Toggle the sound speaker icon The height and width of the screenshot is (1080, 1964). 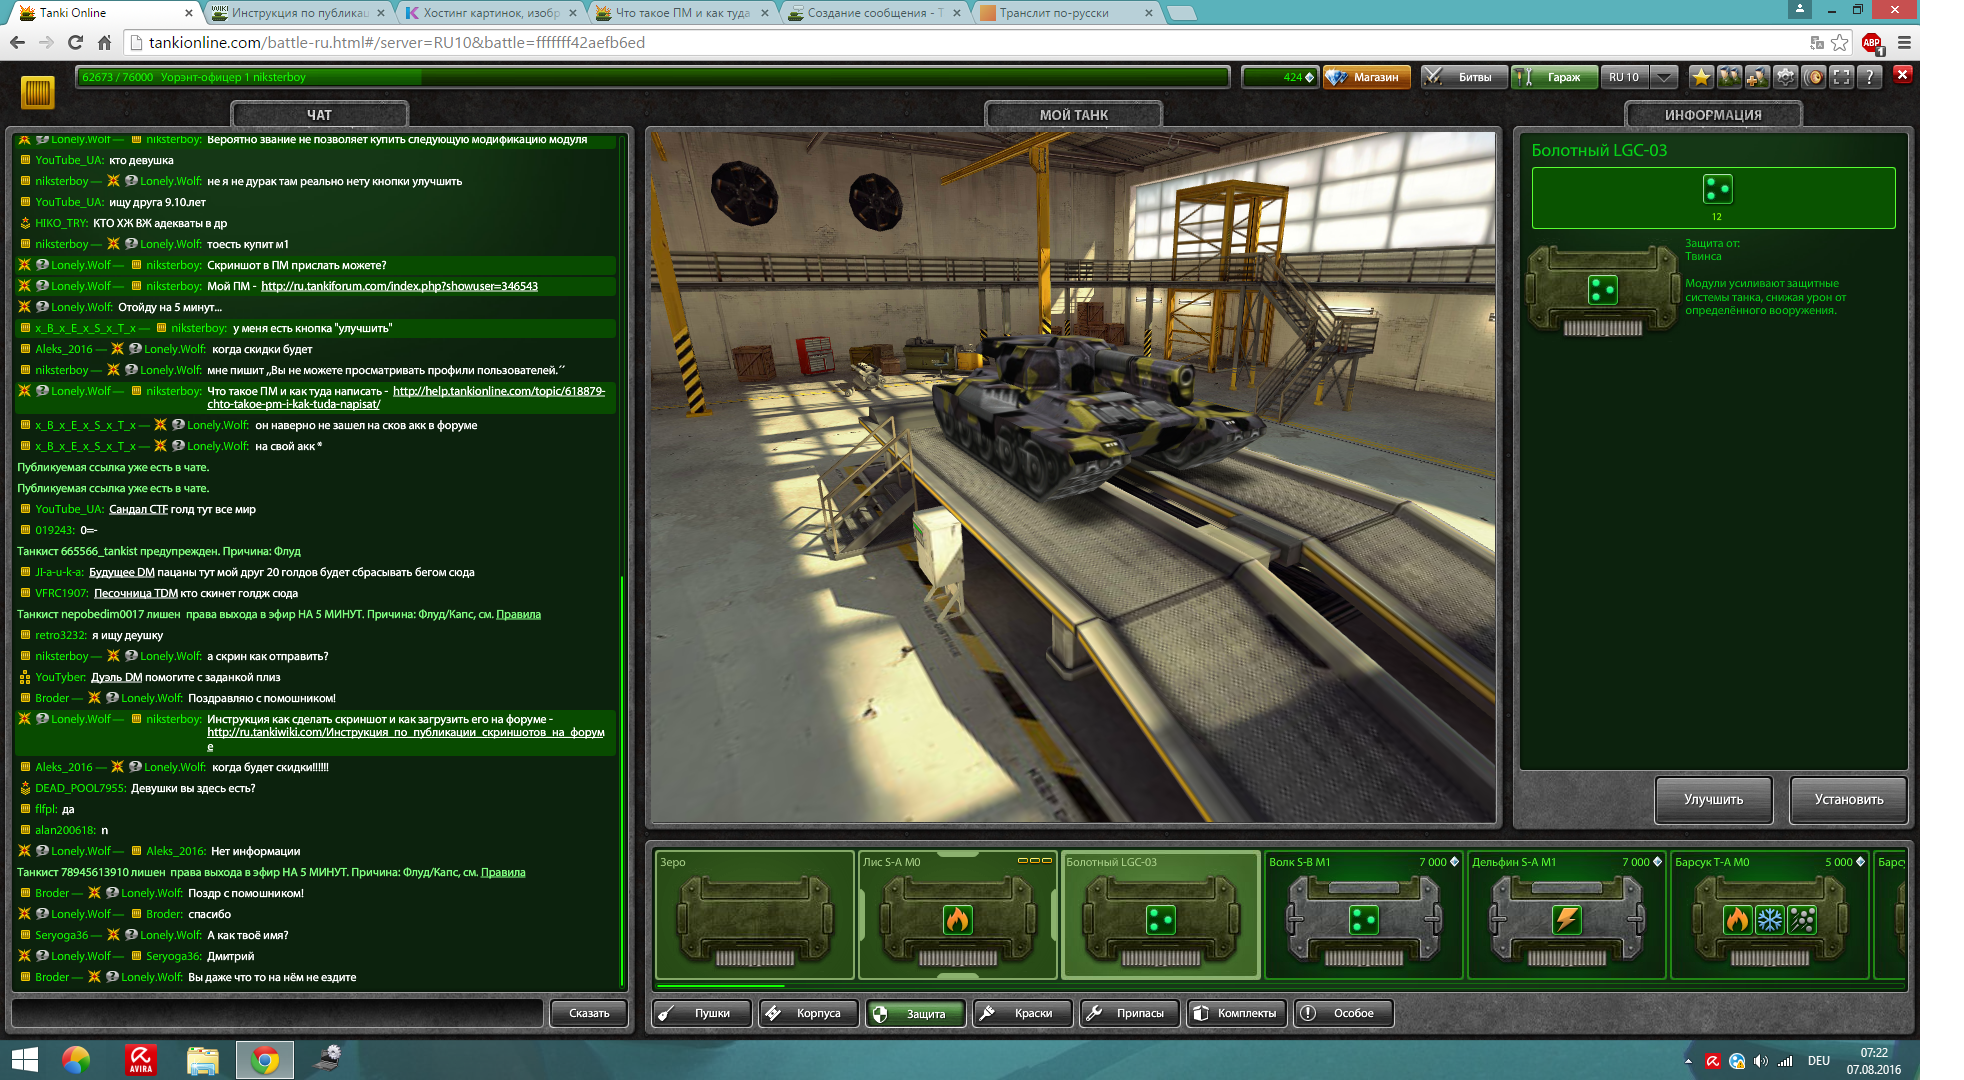point(1814,77)
